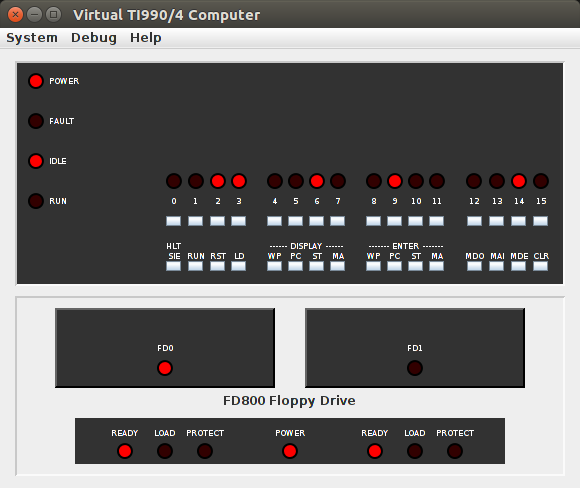The width and height of the screenshot is (580, 488).
Task: Toggle data switch 15
Action: click(x=540, y=221)
